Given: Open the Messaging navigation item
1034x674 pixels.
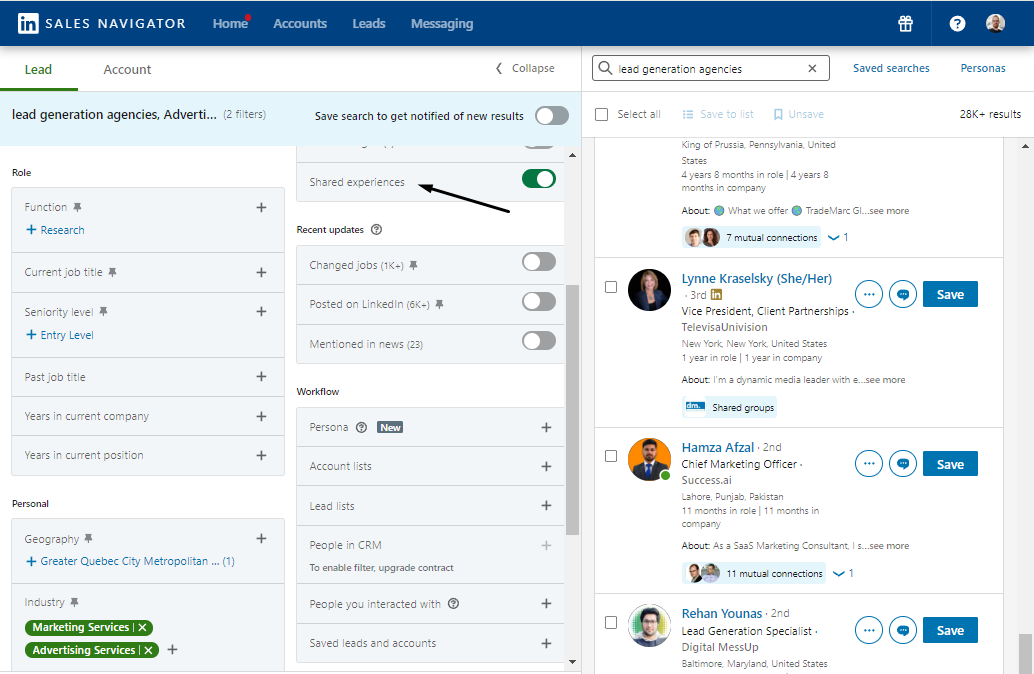Looking at the screenshot, I should (442, 23).
